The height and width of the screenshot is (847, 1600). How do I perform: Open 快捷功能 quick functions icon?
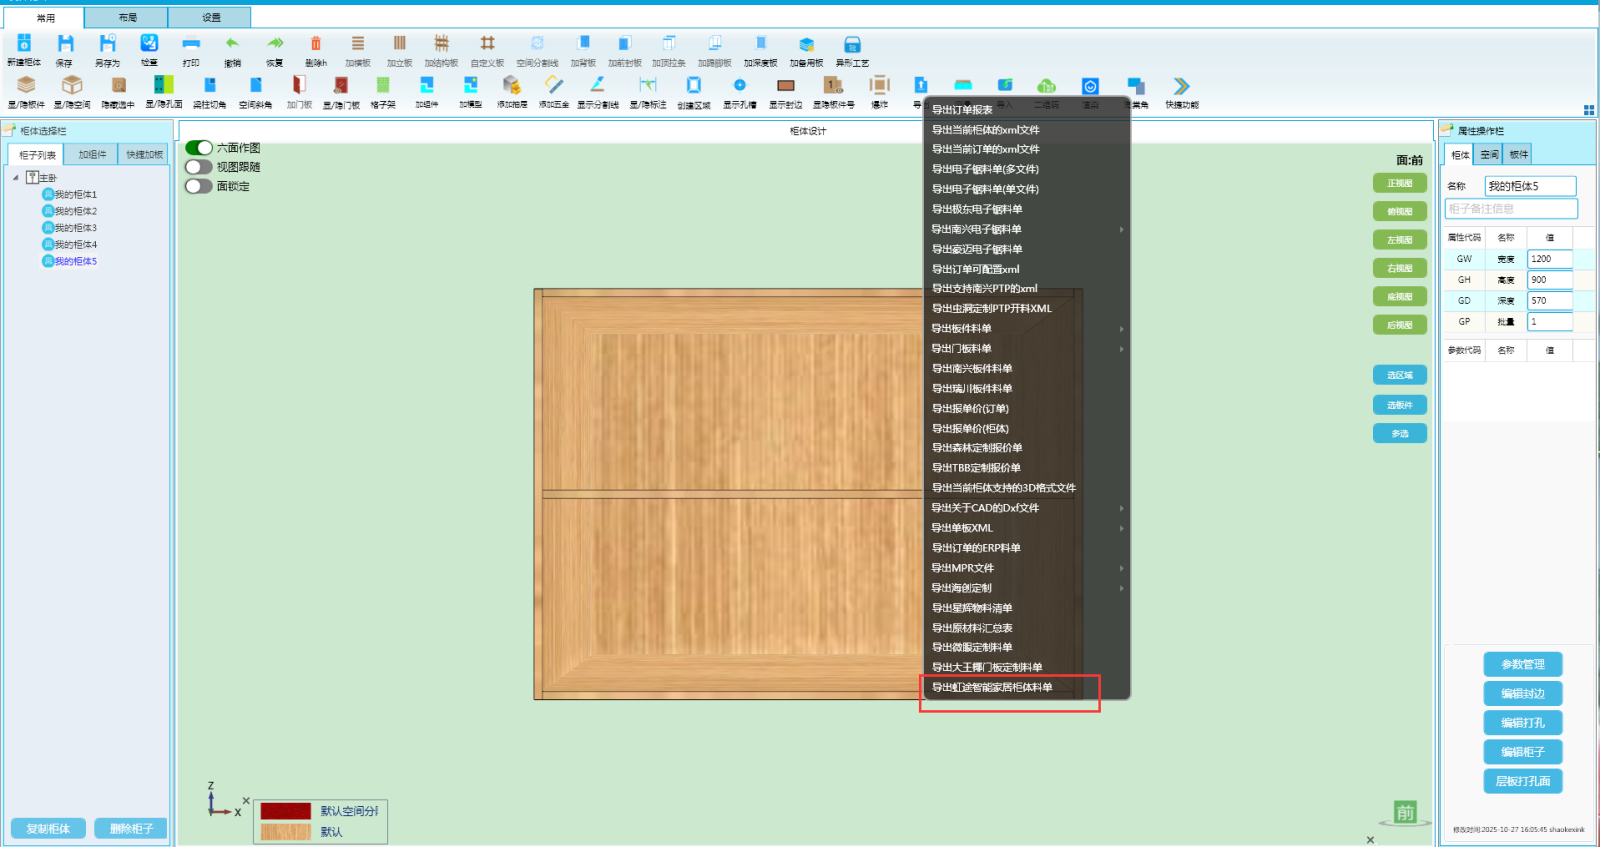pos(1181,88)
